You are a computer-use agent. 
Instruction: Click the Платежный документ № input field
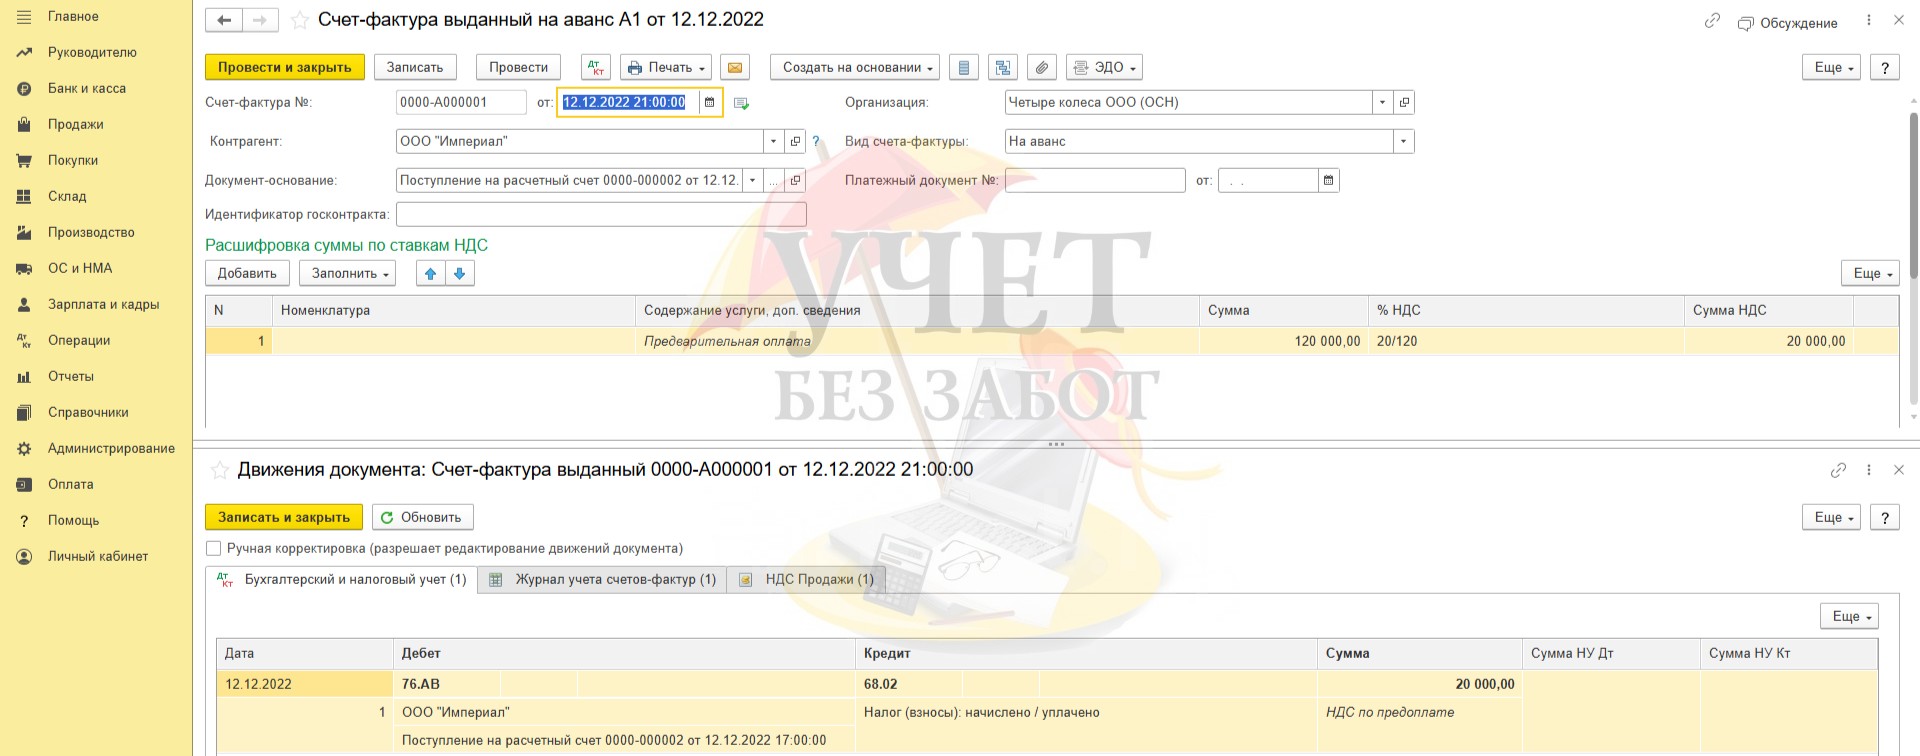(x=1094, y=180)
